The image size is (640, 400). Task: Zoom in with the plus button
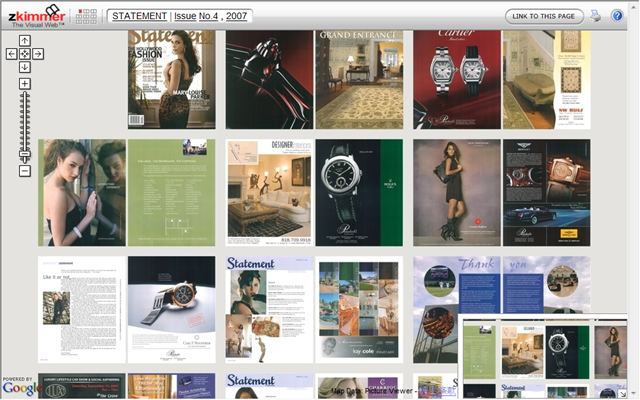tap(25, 84)
